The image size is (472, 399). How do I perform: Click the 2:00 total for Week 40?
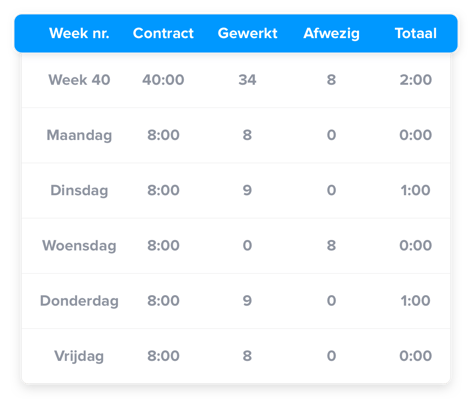point(416,80)
